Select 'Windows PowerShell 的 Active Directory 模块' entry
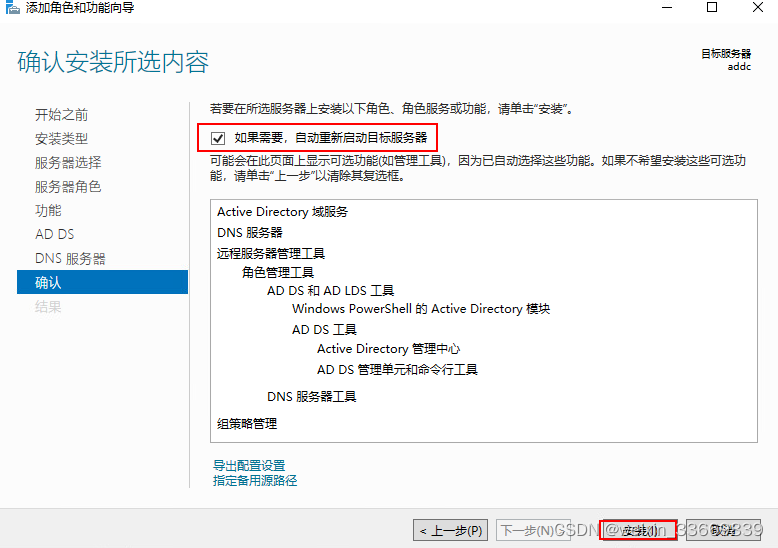This screenshot has width=778, height=548. (421, 309)
